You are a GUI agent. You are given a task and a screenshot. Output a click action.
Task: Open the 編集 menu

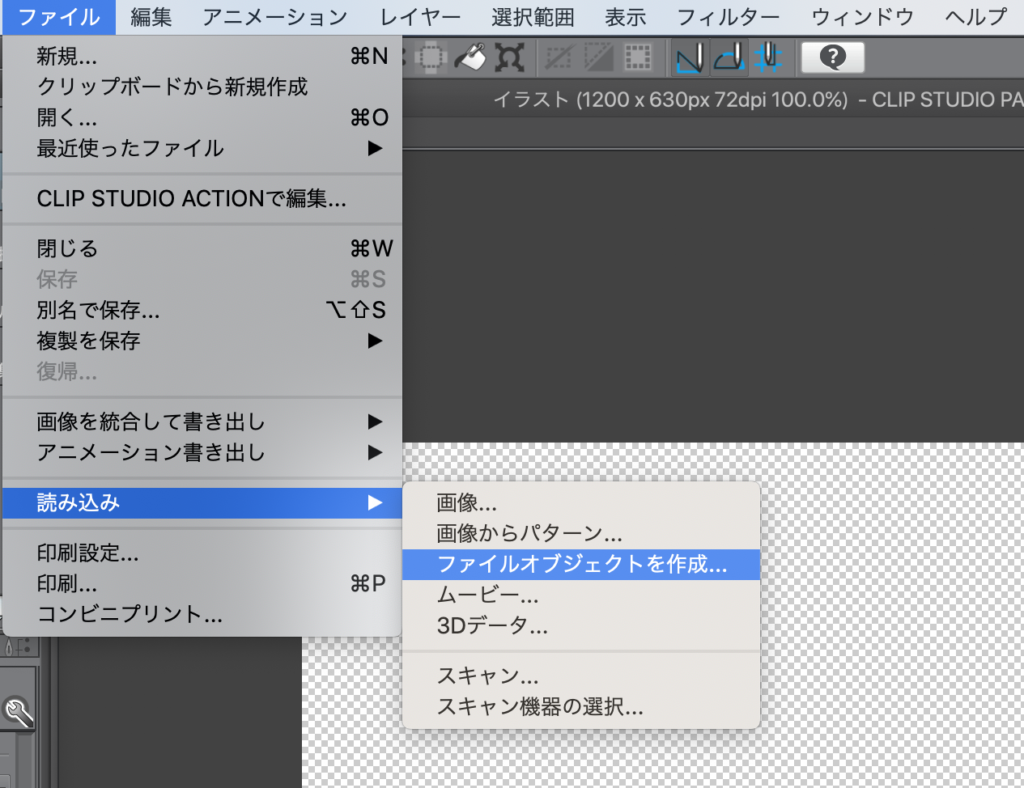click(x=151, y=17)
